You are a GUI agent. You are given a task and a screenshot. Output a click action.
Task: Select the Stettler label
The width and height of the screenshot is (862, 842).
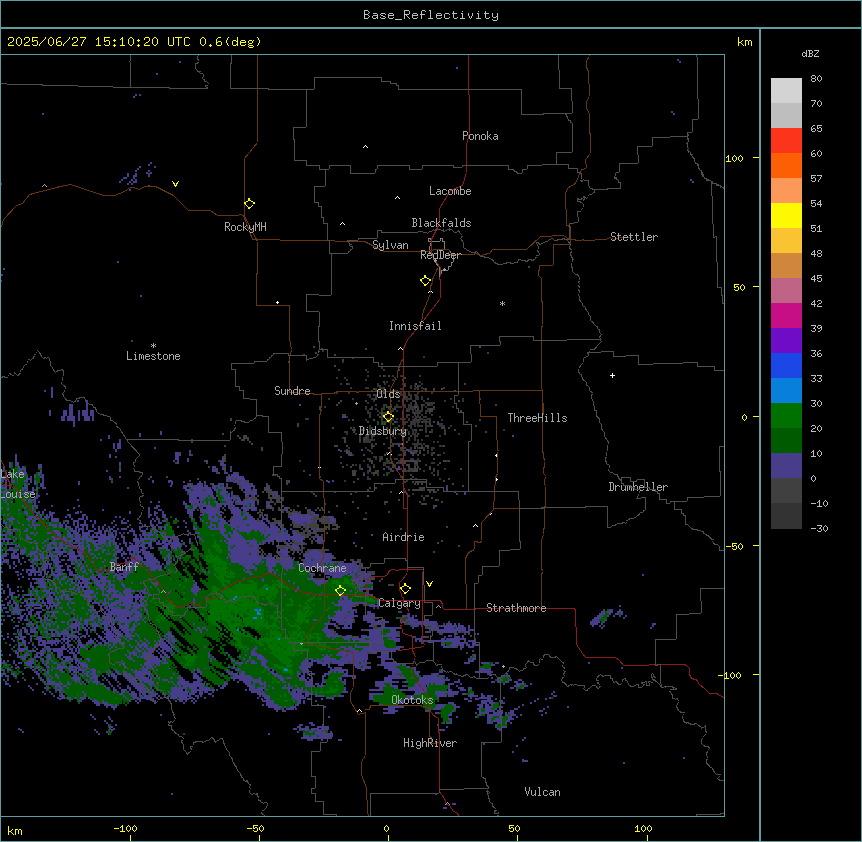point(634,237)
